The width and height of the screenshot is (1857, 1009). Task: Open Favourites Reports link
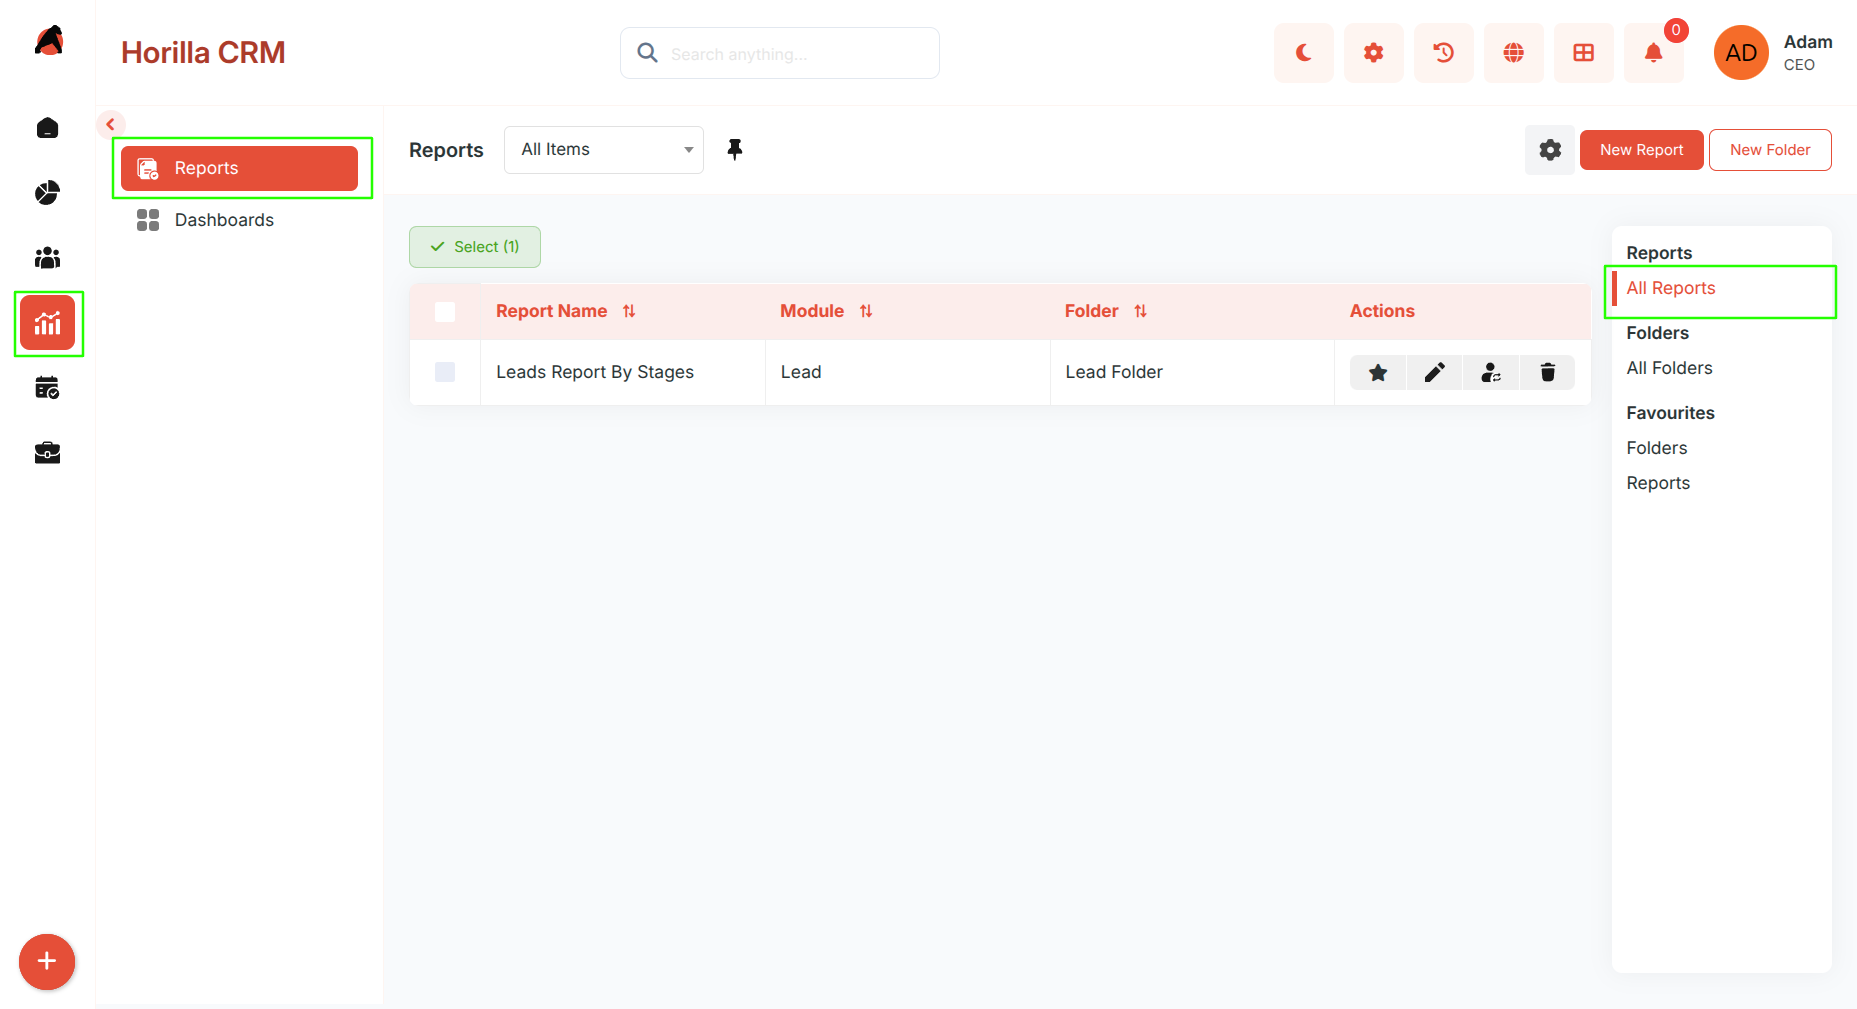[x=1658, y=483]
